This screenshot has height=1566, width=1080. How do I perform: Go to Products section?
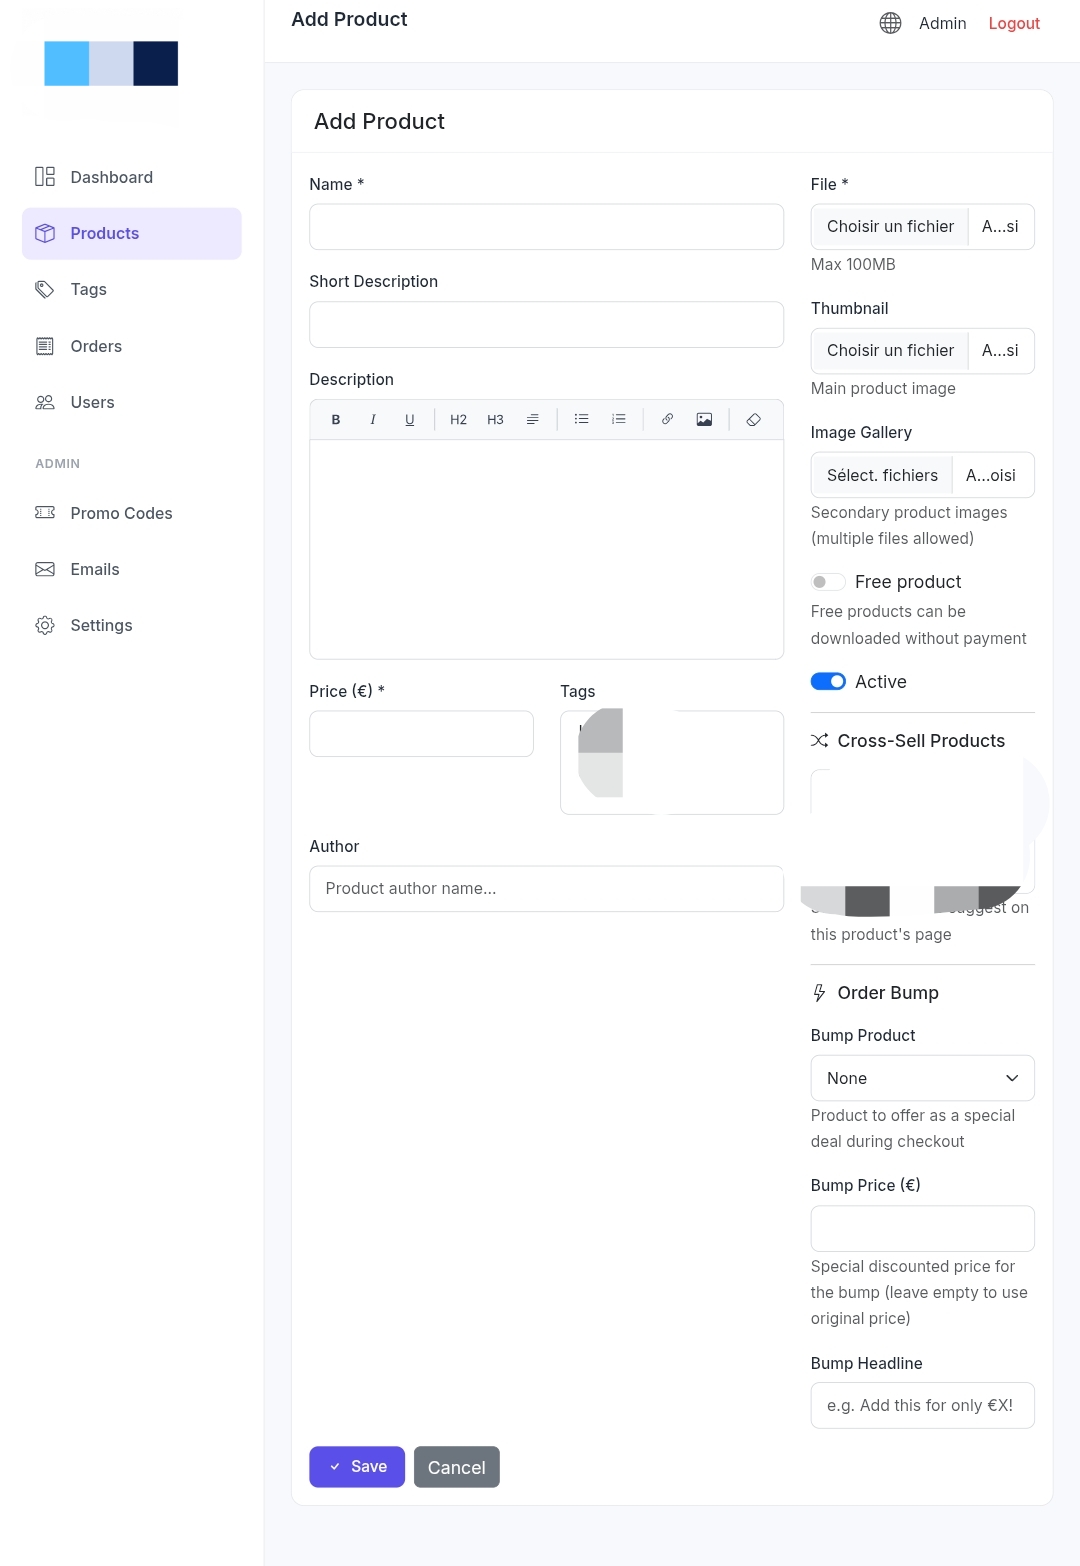(x=132, y=233)
